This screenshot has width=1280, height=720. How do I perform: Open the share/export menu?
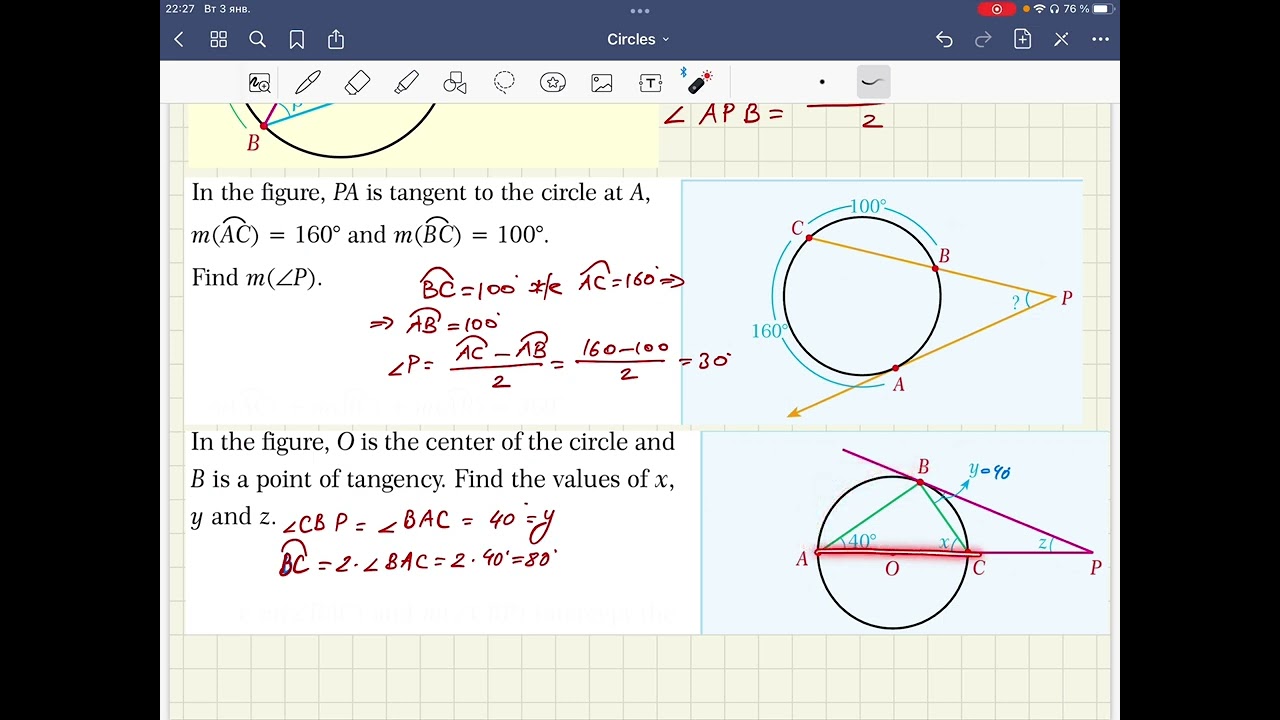(x=336, y=39)
